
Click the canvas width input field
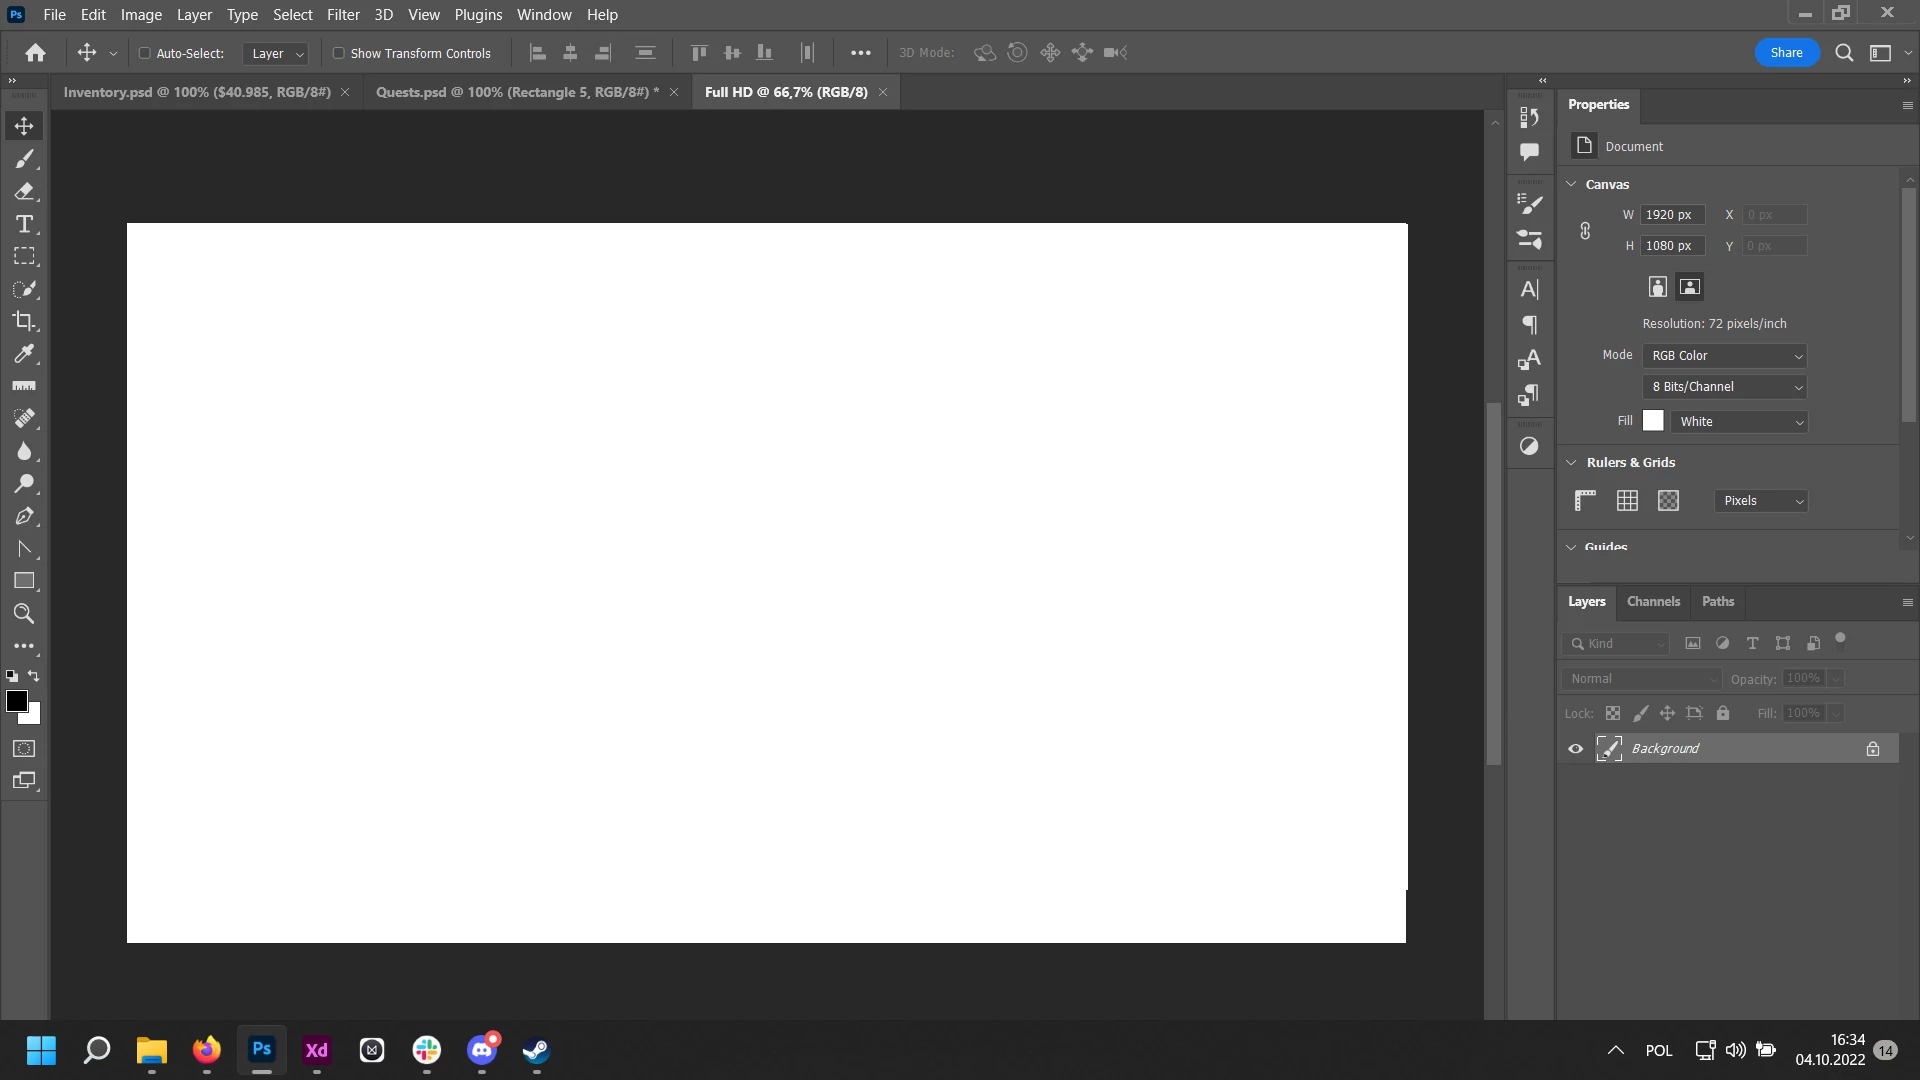(1671, 215)
